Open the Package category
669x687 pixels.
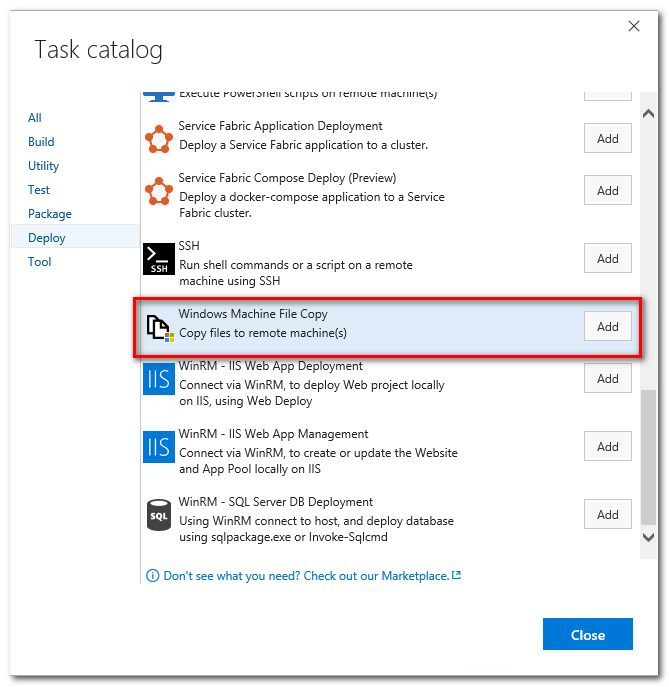[50, 214]
